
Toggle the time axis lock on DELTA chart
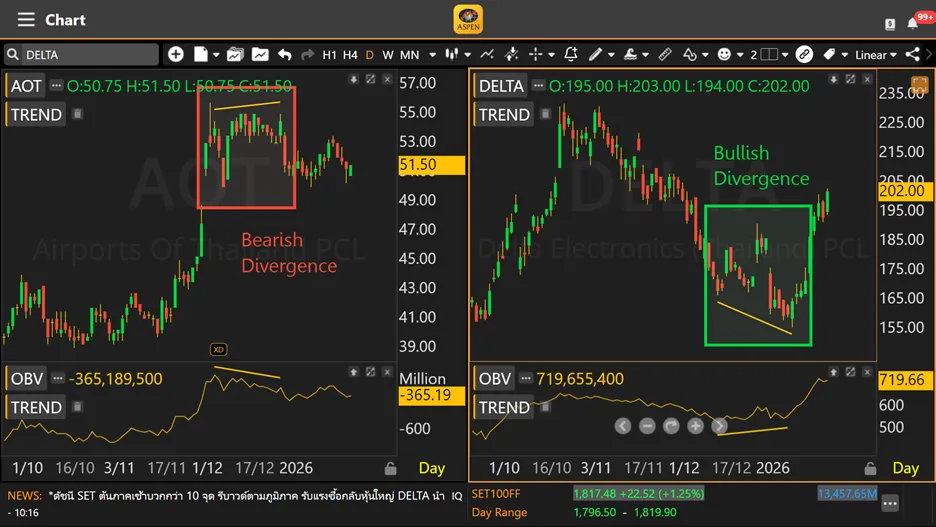click(x=870, y=468)
